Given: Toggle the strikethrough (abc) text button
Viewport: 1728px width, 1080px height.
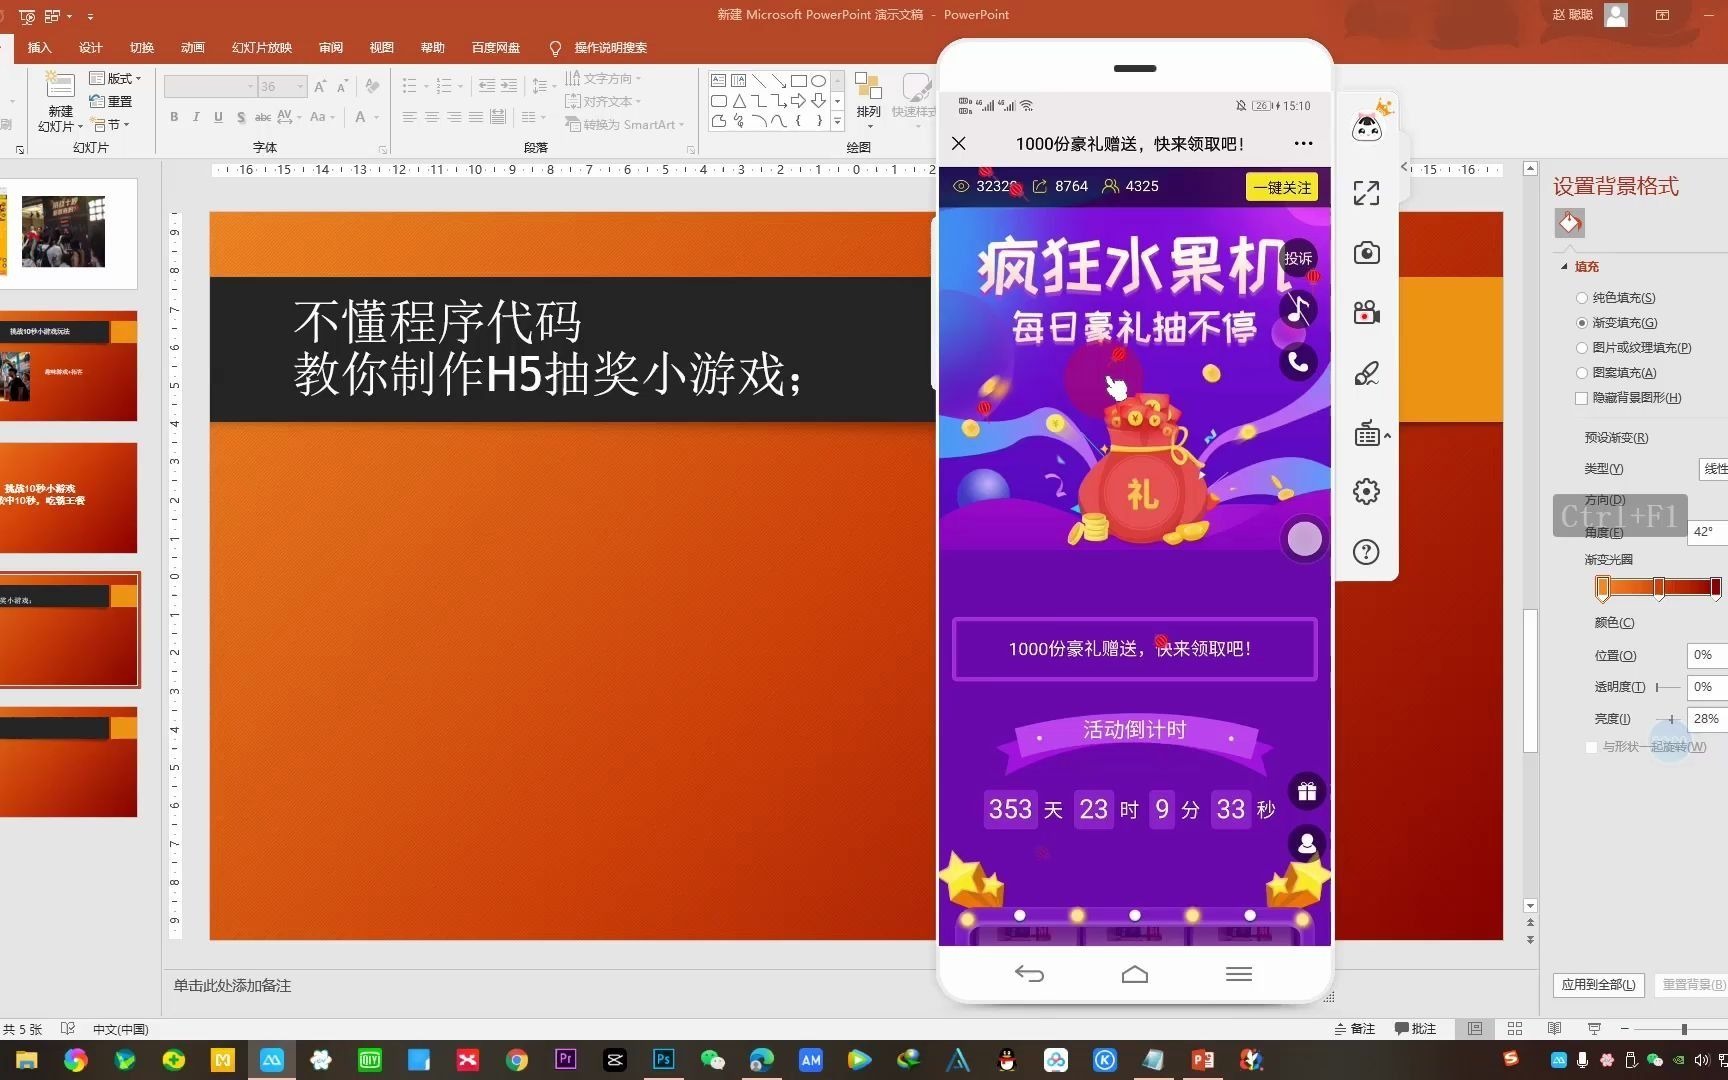Looking at the screenshot, I should pos(262,117).
